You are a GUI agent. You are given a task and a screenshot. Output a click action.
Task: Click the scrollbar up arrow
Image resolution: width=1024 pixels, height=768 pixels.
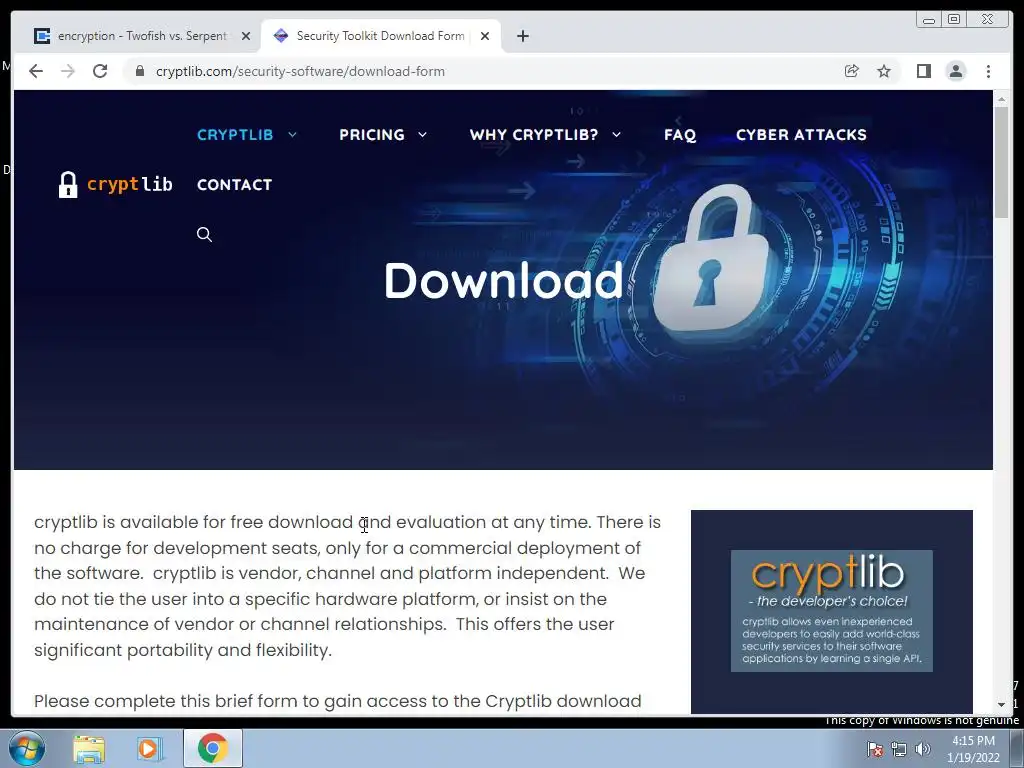tap(1001, 99)
